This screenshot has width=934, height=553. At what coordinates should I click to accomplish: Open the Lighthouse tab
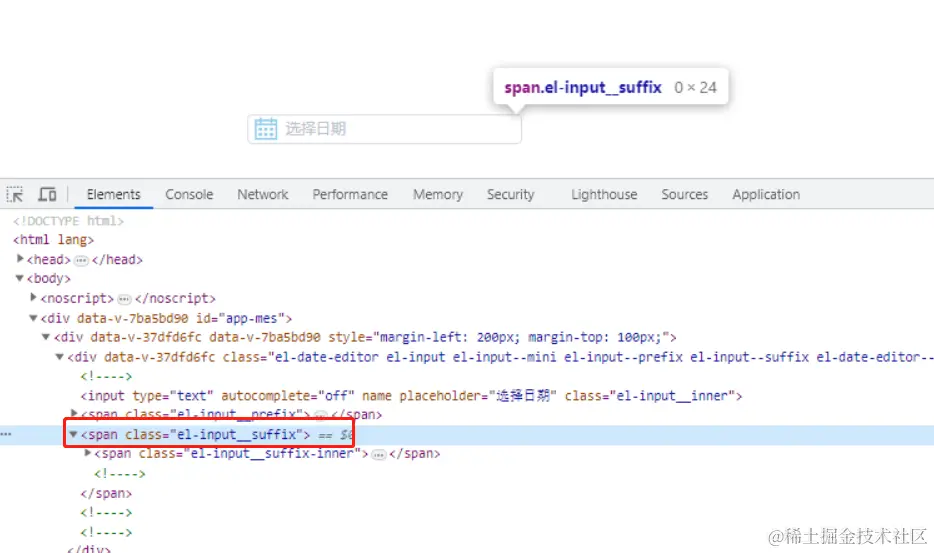click(x=604, y=194)
